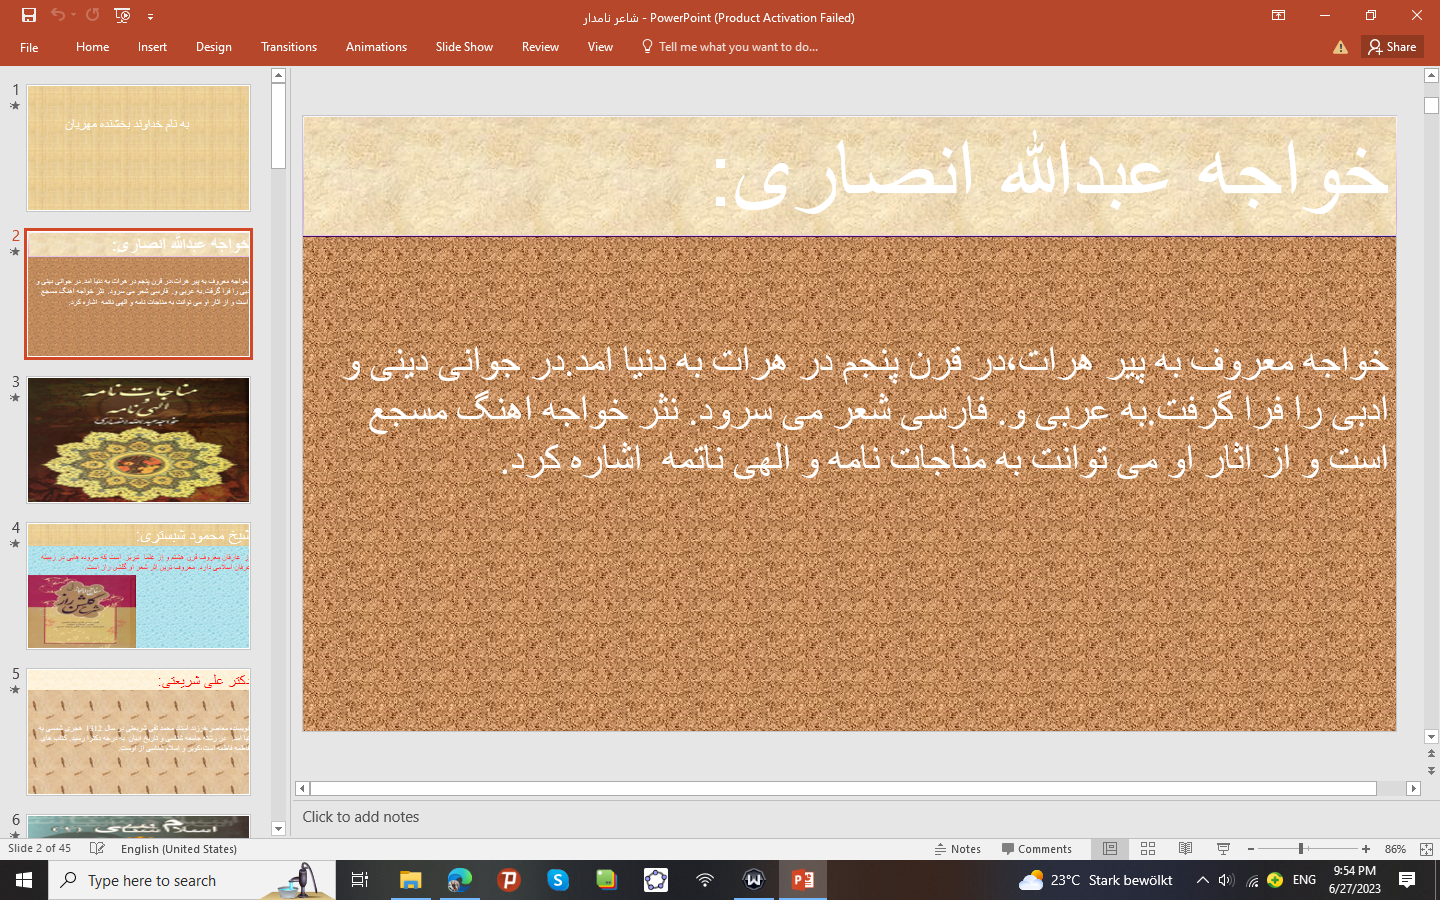Open Reading View from status bar
The height and width of the screenshot is (900, 1440).
pos(1185,849)
